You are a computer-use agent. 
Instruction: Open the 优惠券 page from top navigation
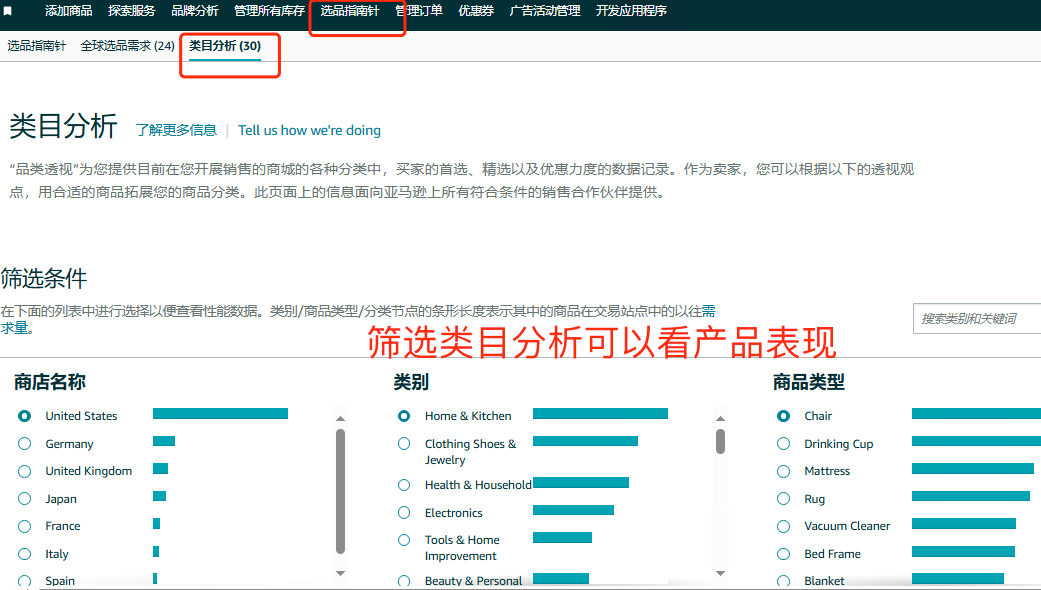click(475, 12)
